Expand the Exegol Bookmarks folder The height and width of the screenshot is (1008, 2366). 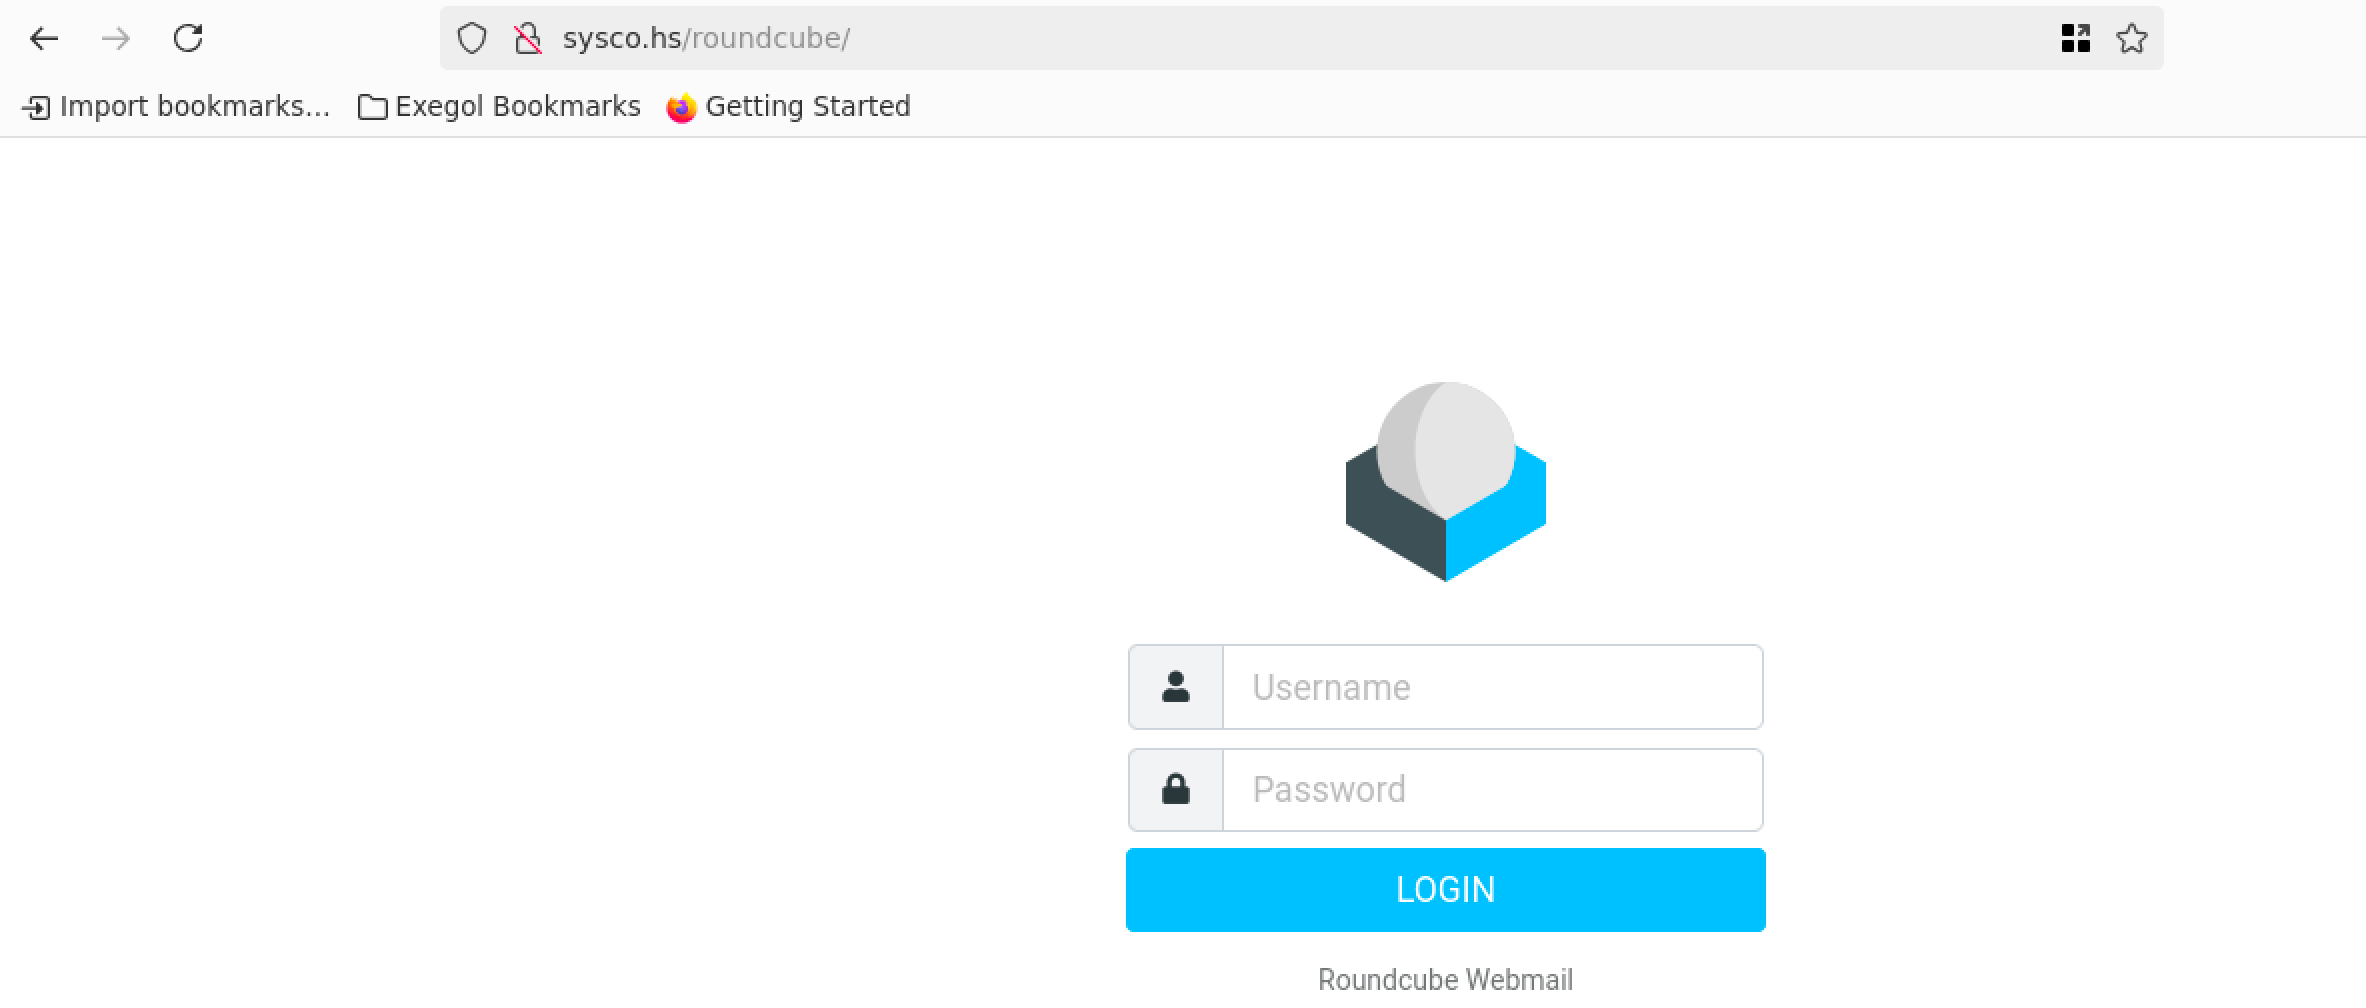point(517,107)
